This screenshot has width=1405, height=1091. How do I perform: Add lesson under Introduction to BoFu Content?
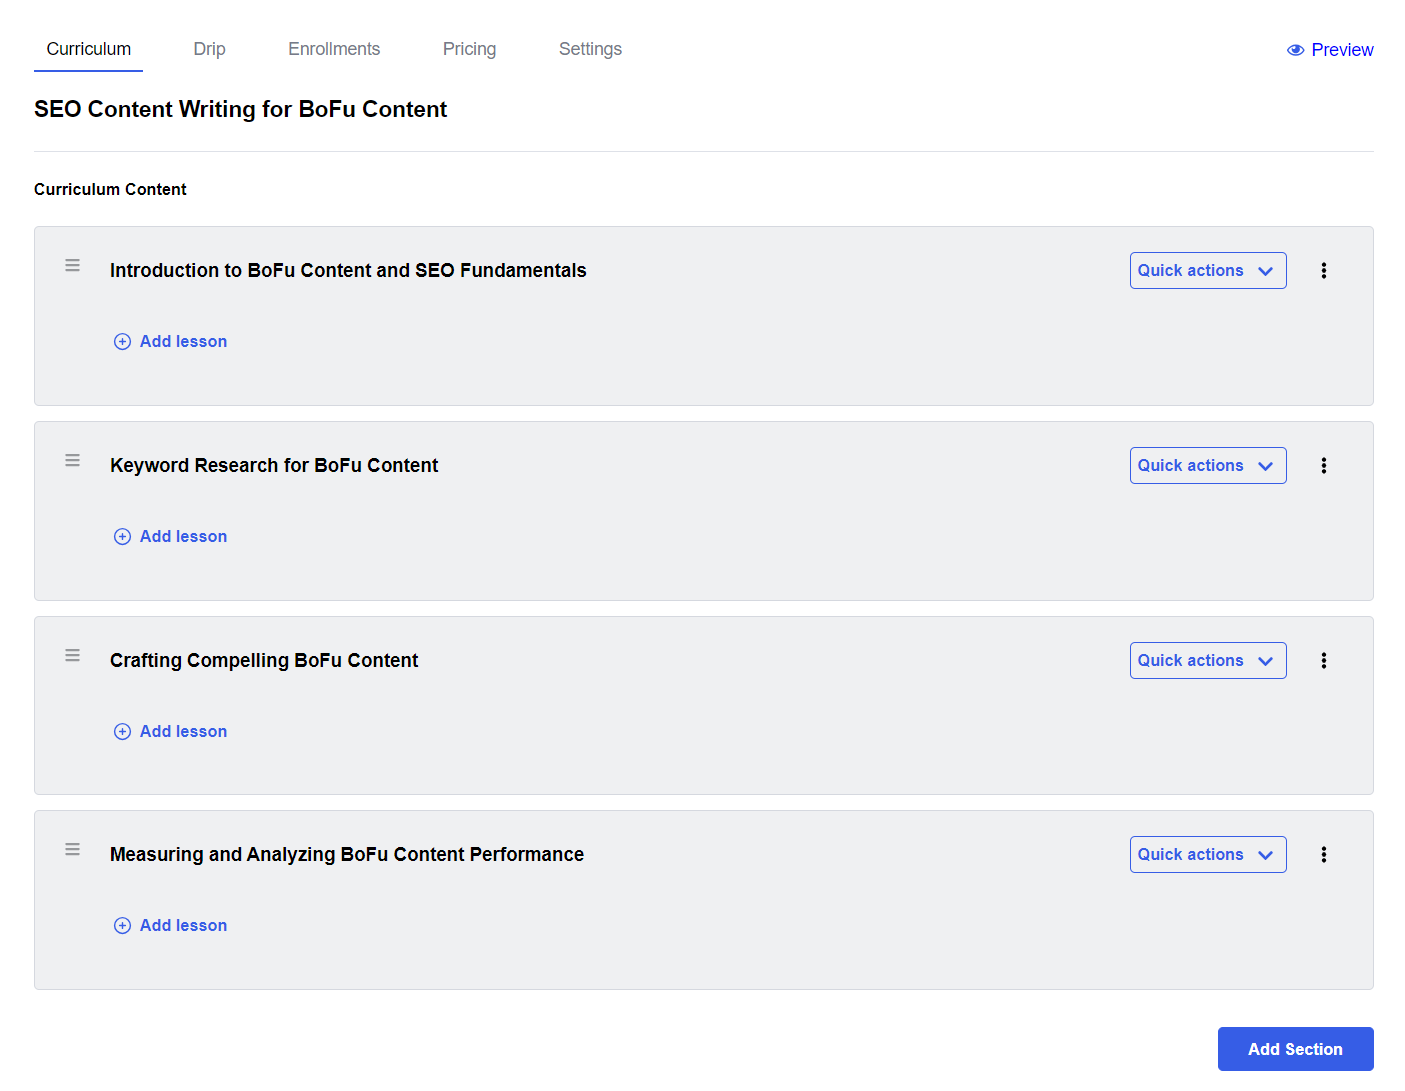pos(171,342)
